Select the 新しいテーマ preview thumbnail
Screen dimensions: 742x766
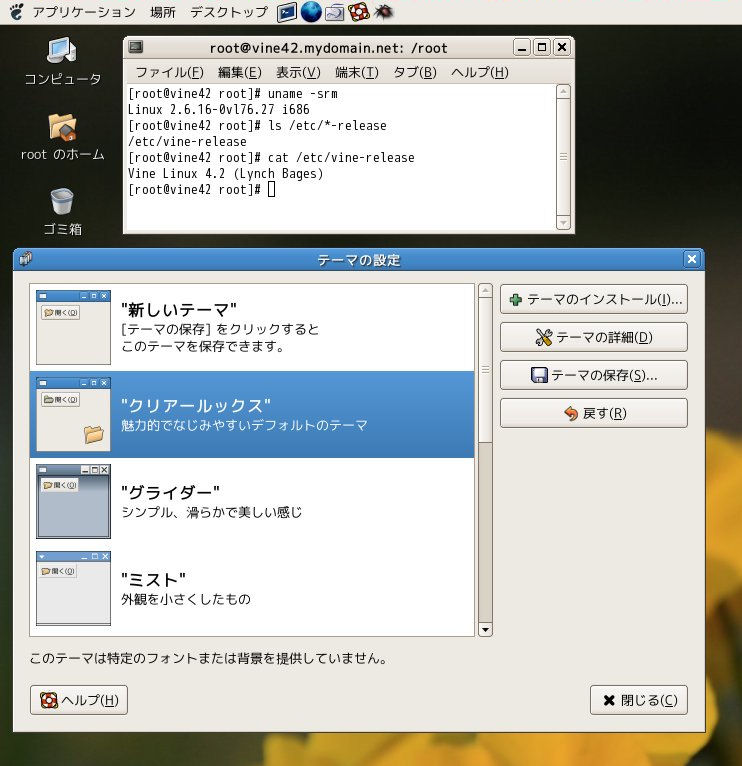(x=73, y=327)
